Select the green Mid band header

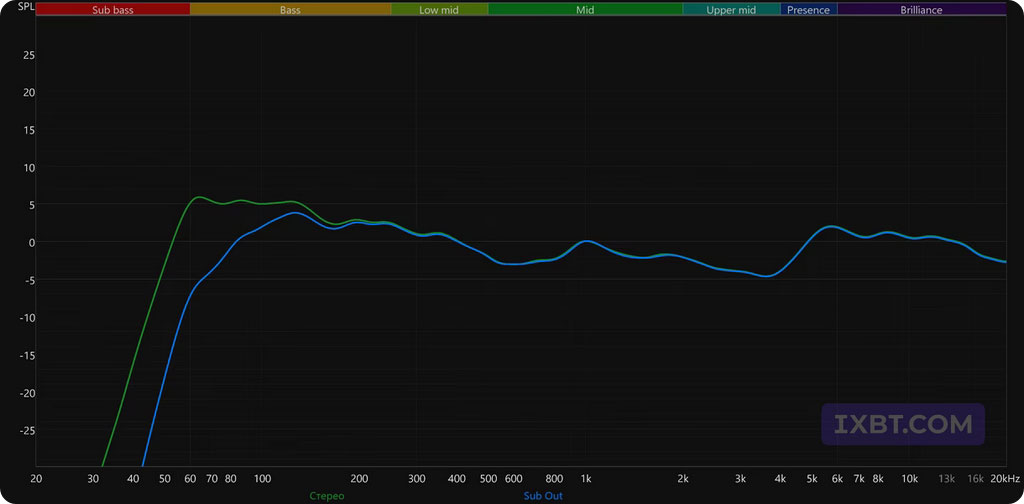click(585, 10)
